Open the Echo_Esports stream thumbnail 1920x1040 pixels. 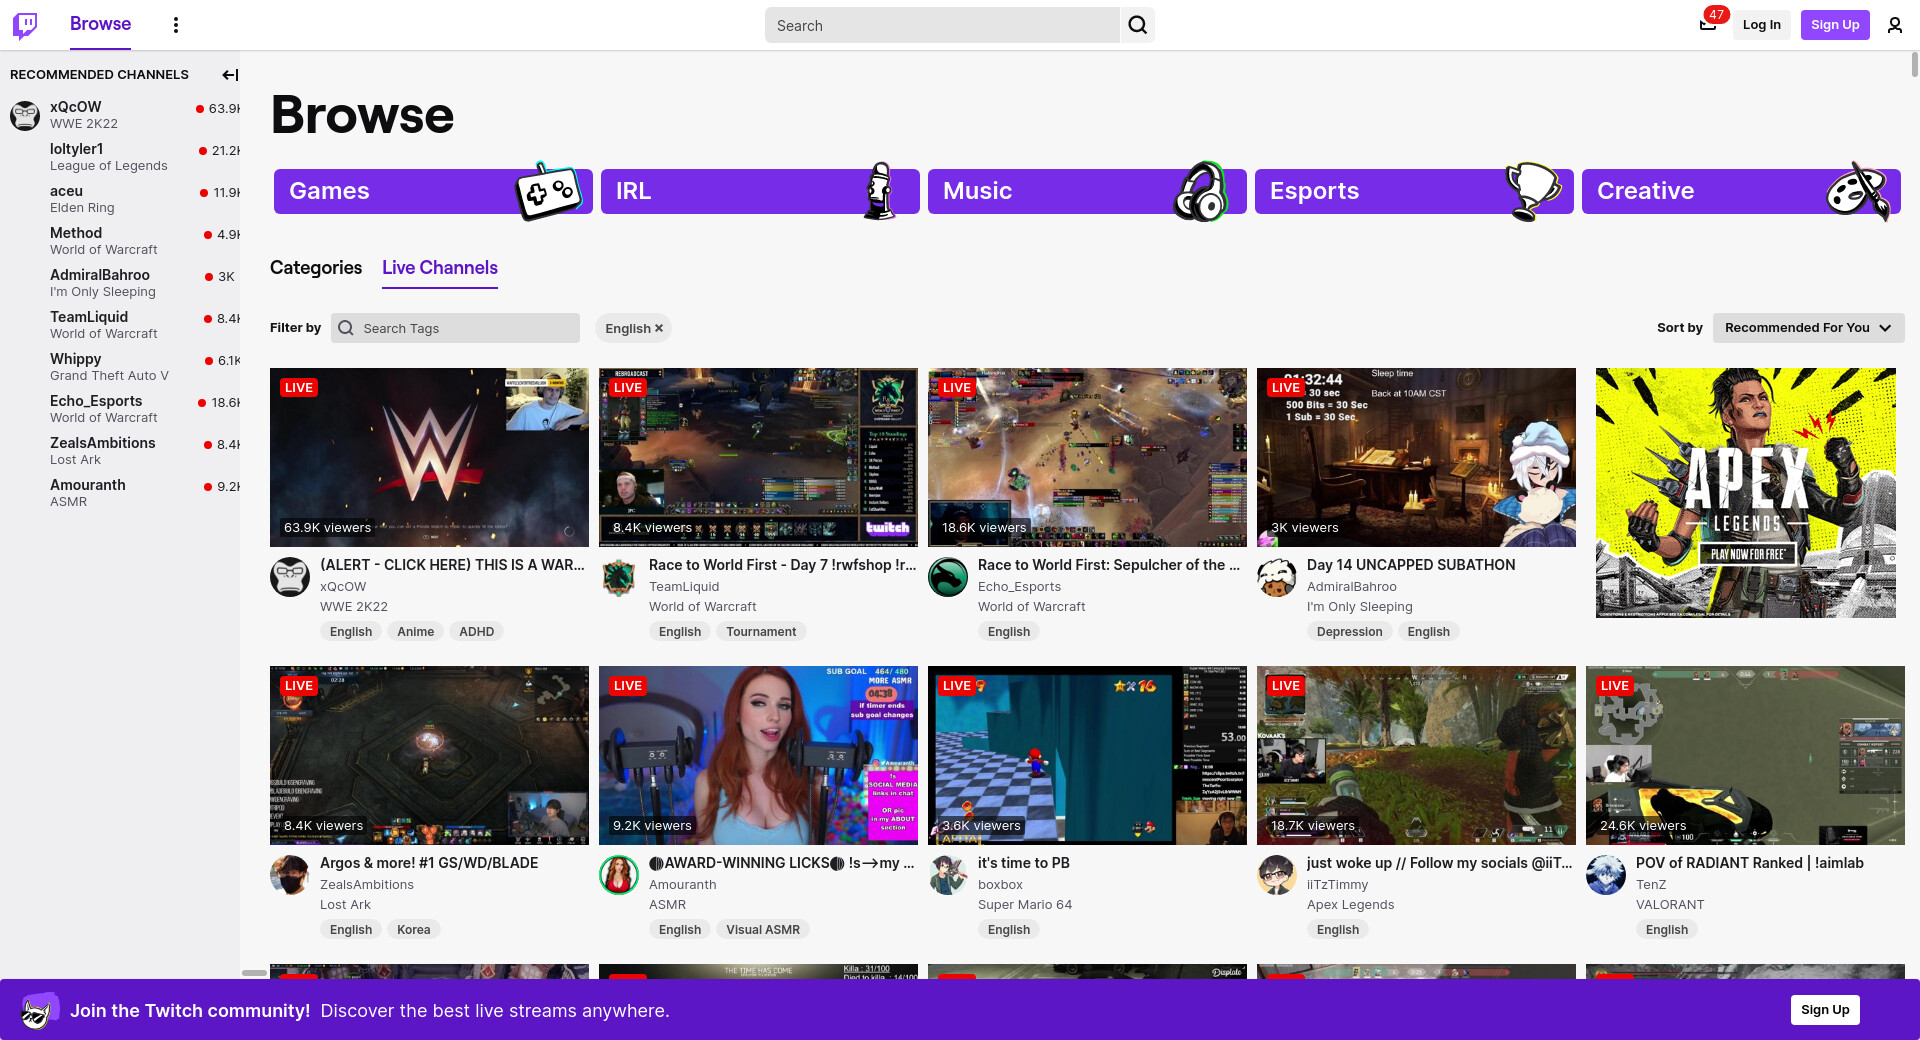[x=1087, y=457]
